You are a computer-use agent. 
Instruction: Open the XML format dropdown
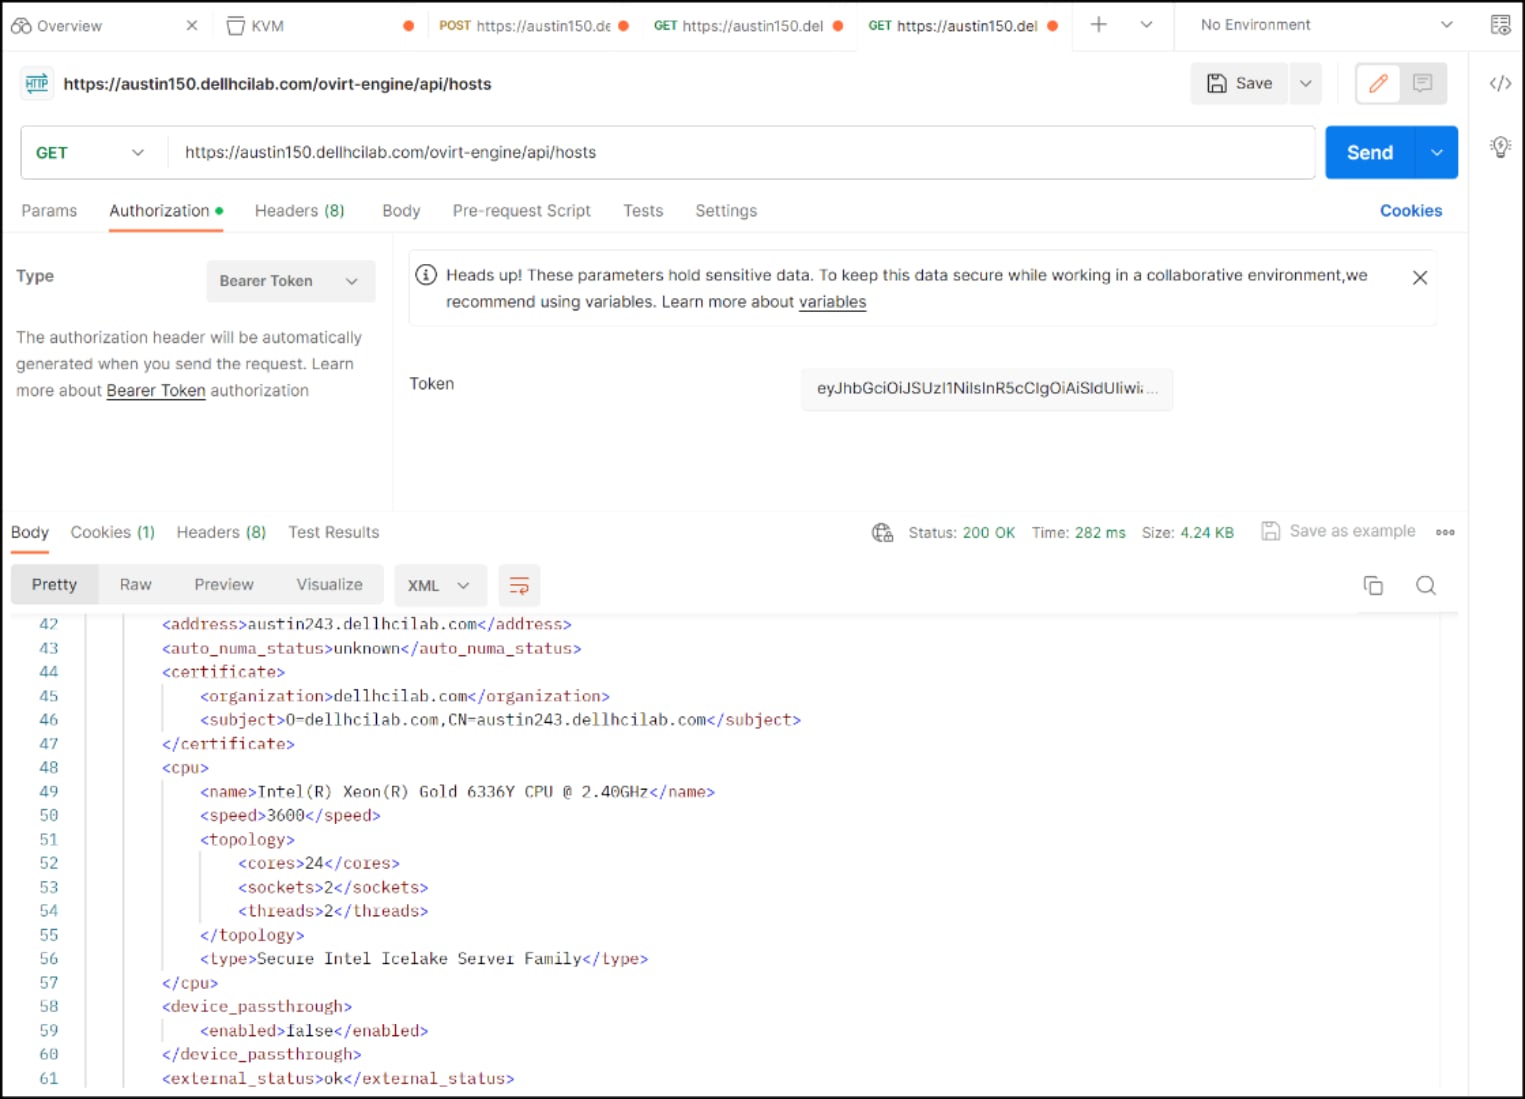point(440,585)
